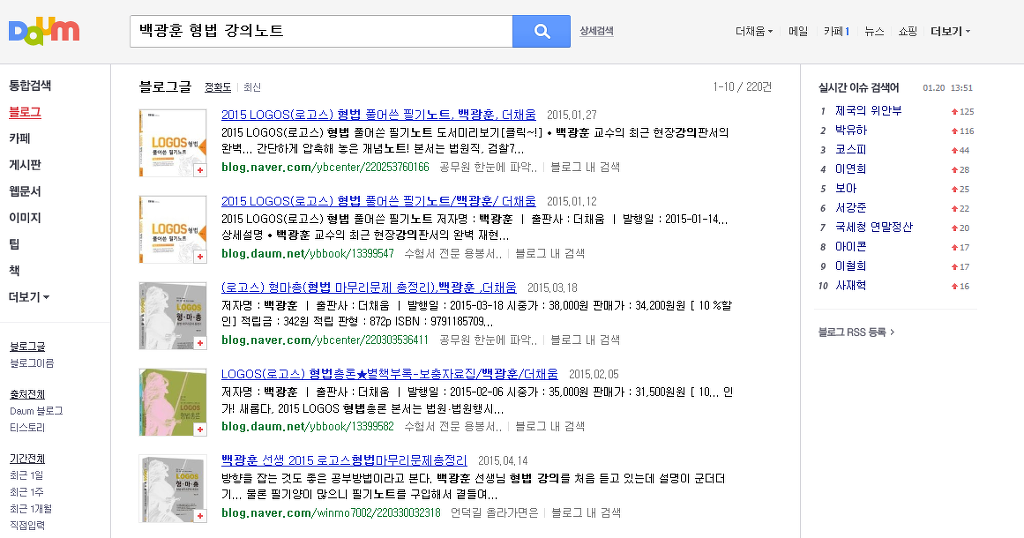Open second LOGOS thumbnail dated 2015.01.12
This screenshot has height=538, width=1024.
(173, 229)
